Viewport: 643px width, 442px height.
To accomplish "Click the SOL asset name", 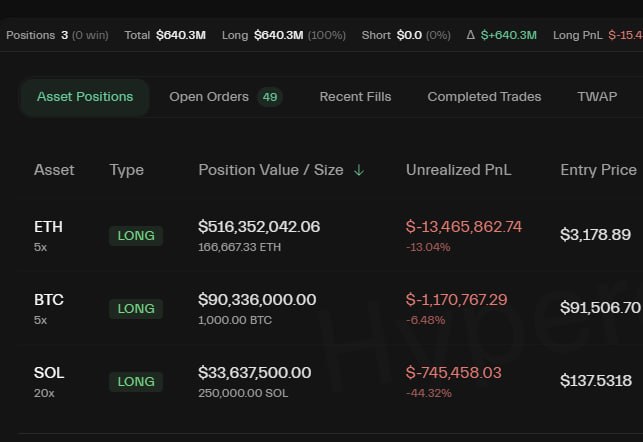I will [48, 373].
